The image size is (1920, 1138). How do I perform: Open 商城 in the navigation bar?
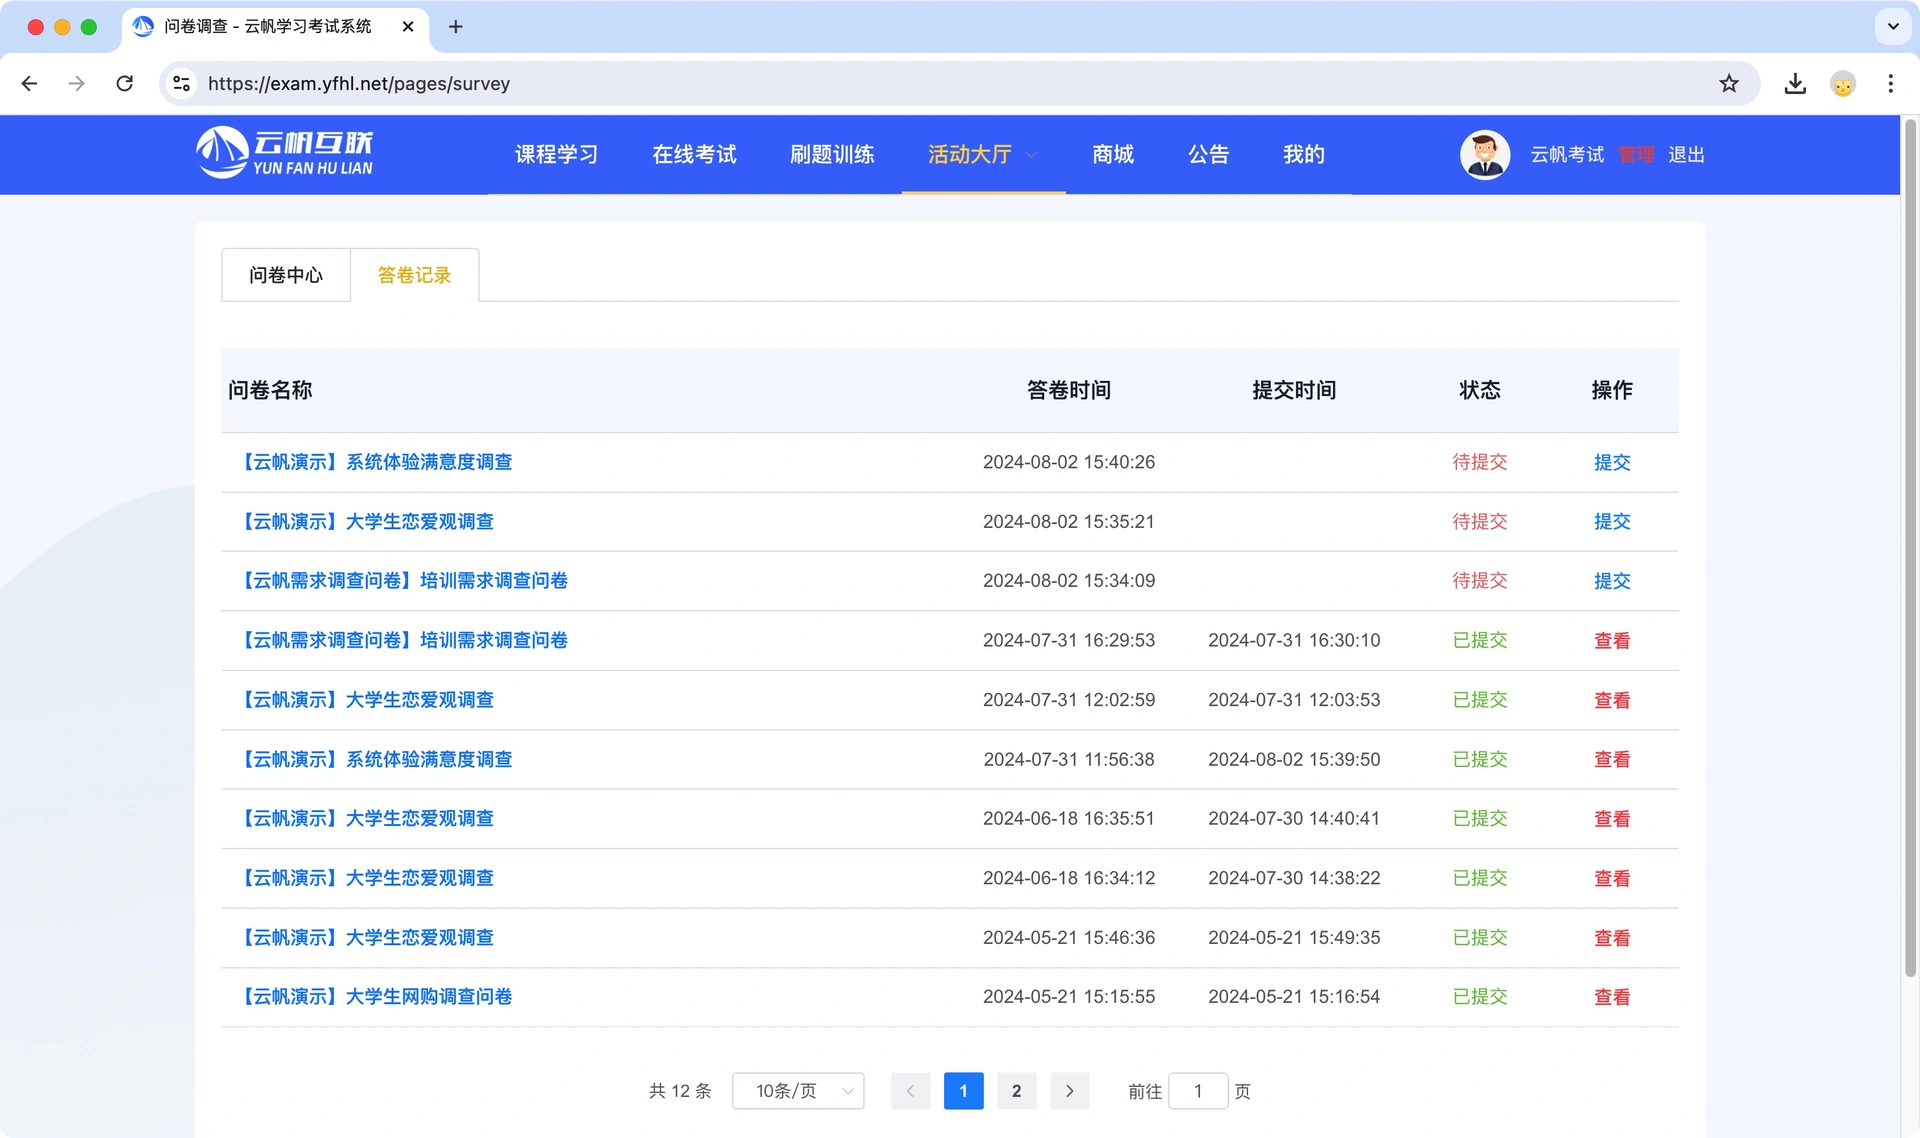point(1113,155)
